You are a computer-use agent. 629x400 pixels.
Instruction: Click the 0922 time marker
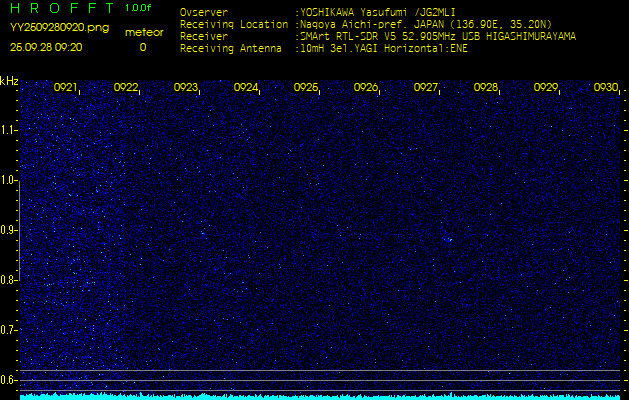point(126,87)
